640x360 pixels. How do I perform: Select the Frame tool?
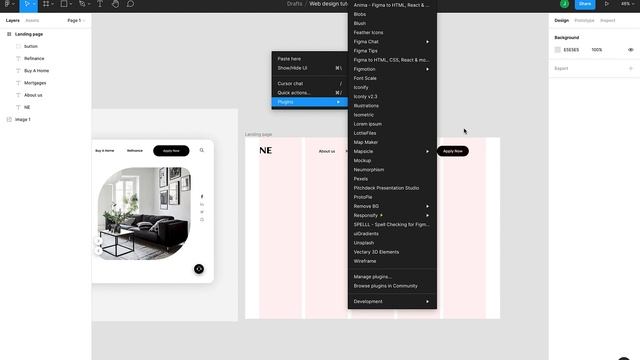pos(46,4)
